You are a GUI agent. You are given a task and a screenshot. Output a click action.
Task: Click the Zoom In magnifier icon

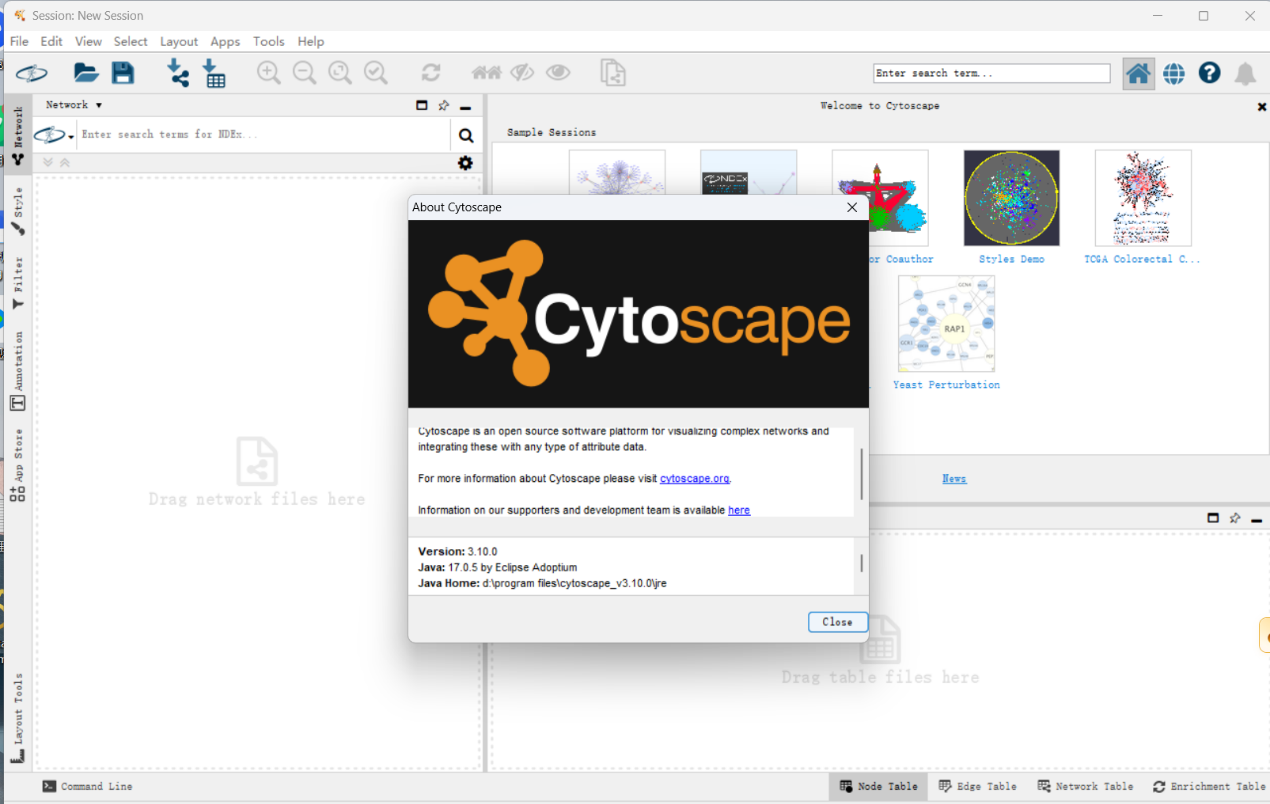[268, 73]
